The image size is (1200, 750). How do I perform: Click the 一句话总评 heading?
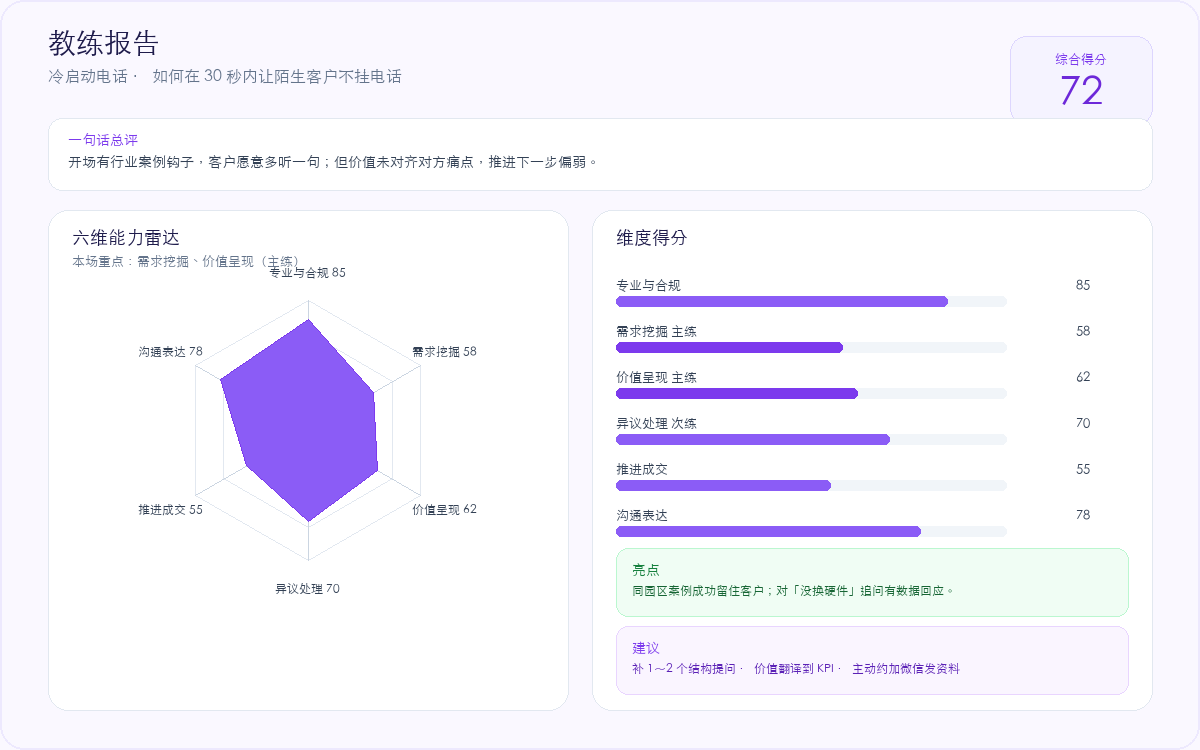tap(103, 140)
